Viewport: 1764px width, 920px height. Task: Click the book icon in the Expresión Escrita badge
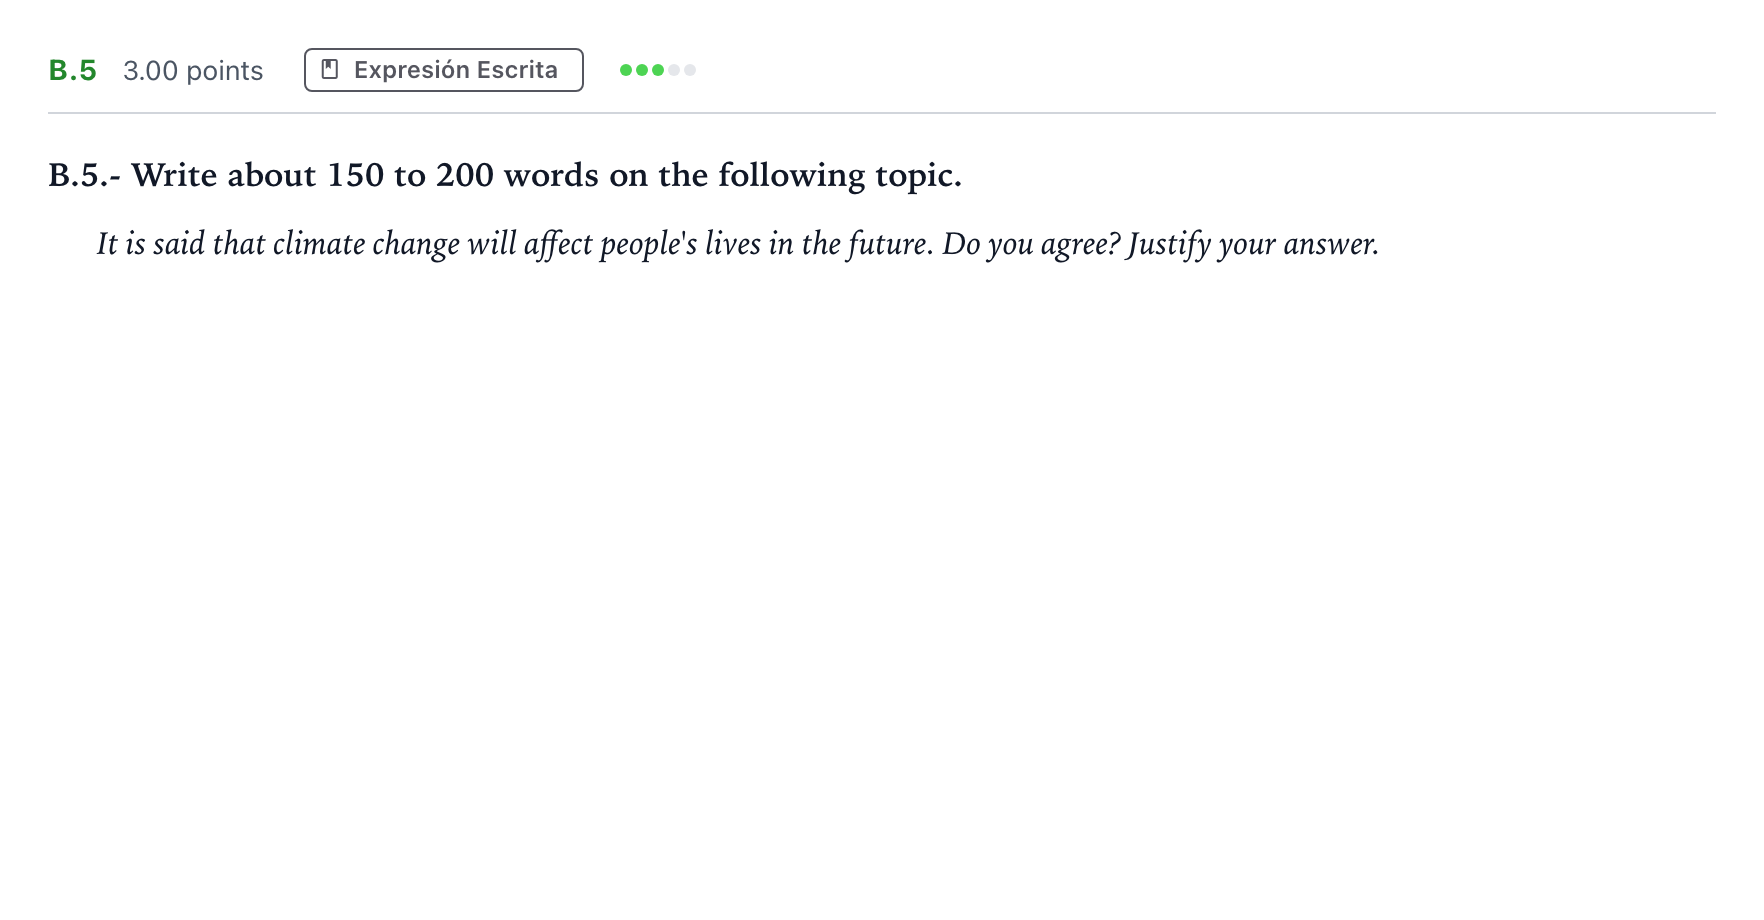click(x=330, y=69)
